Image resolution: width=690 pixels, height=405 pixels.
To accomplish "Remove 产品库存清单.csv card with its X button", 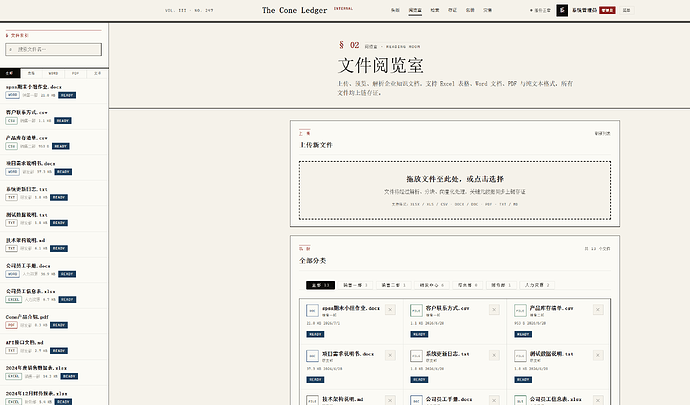I will tap(598, 310).
